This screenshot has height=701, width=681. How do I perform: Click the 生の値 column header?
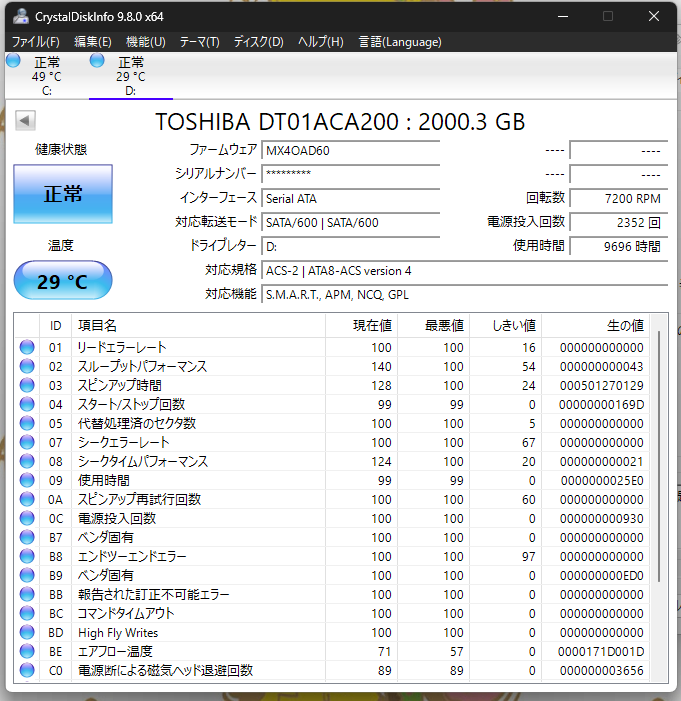[x=595, y=325]
